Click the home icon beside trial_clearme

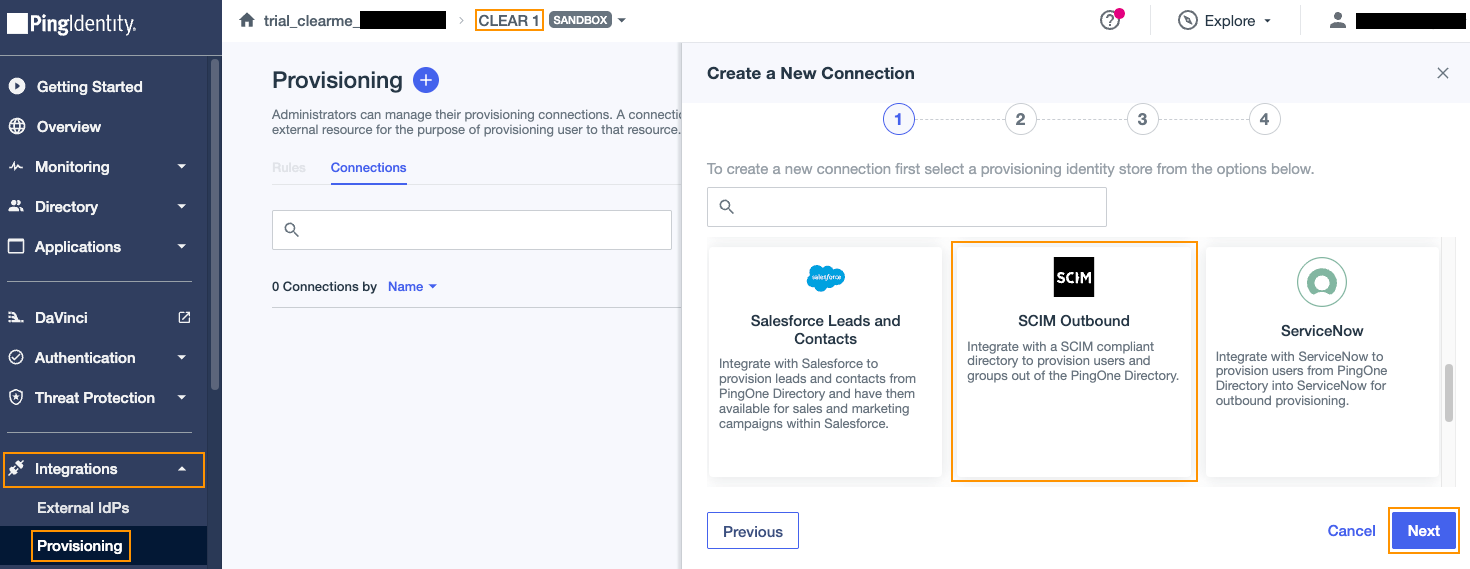[247, 20]
